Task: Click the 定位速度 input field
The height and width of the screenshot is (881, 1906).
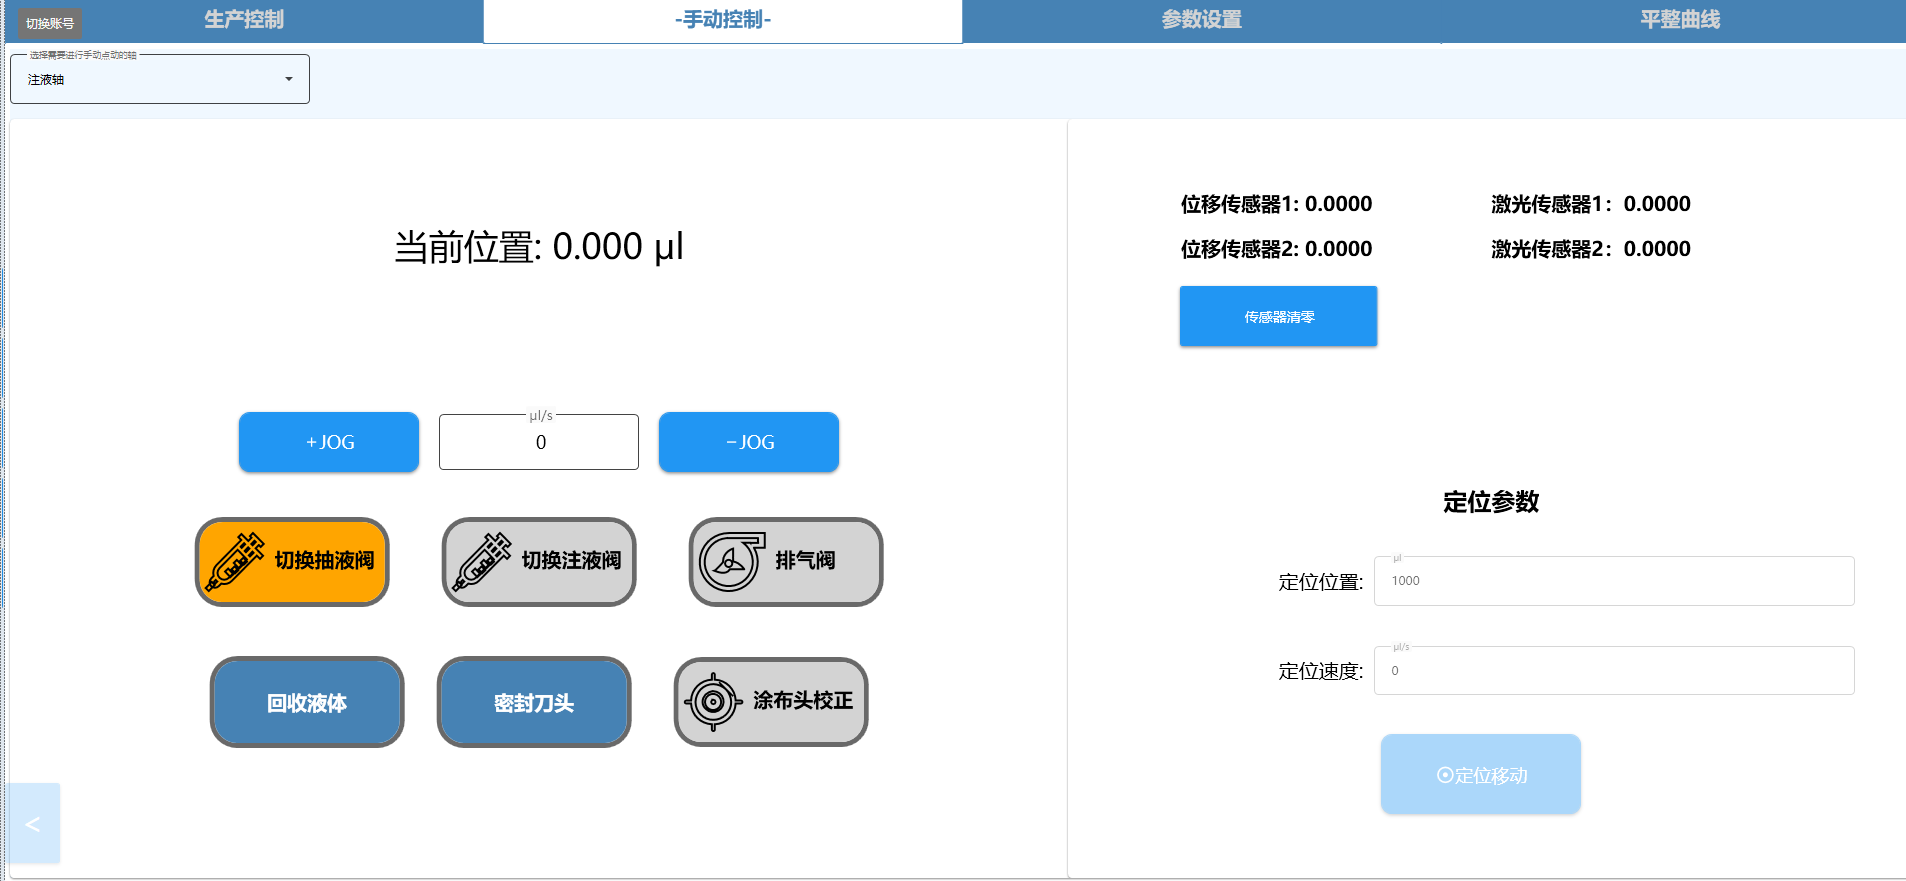Action: pyautogui.click(x=1614, y=670)
